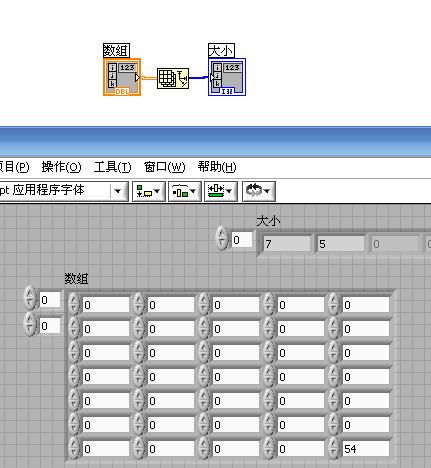Screen dimensions: 431x468
Task: Click the 大小 label on front panel
Action: (x=268, y=221)
